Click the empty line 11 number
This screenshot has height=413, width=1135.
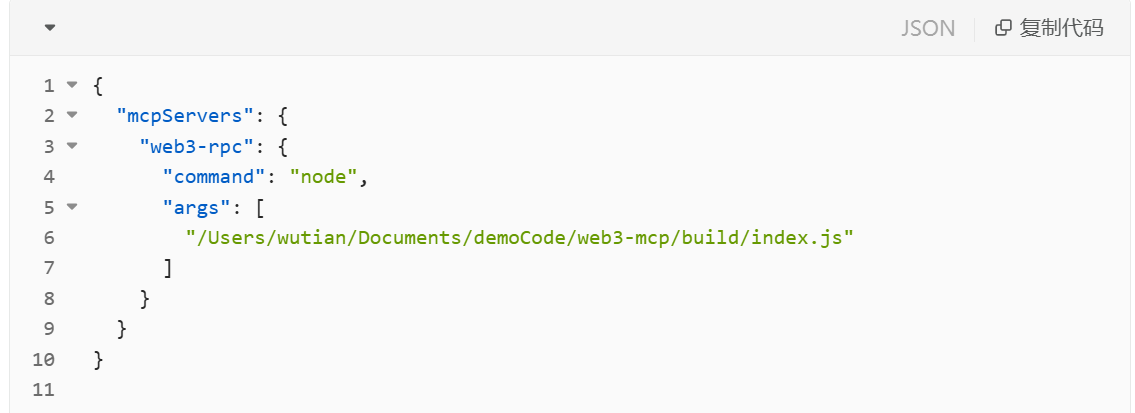tap(44, 390)
